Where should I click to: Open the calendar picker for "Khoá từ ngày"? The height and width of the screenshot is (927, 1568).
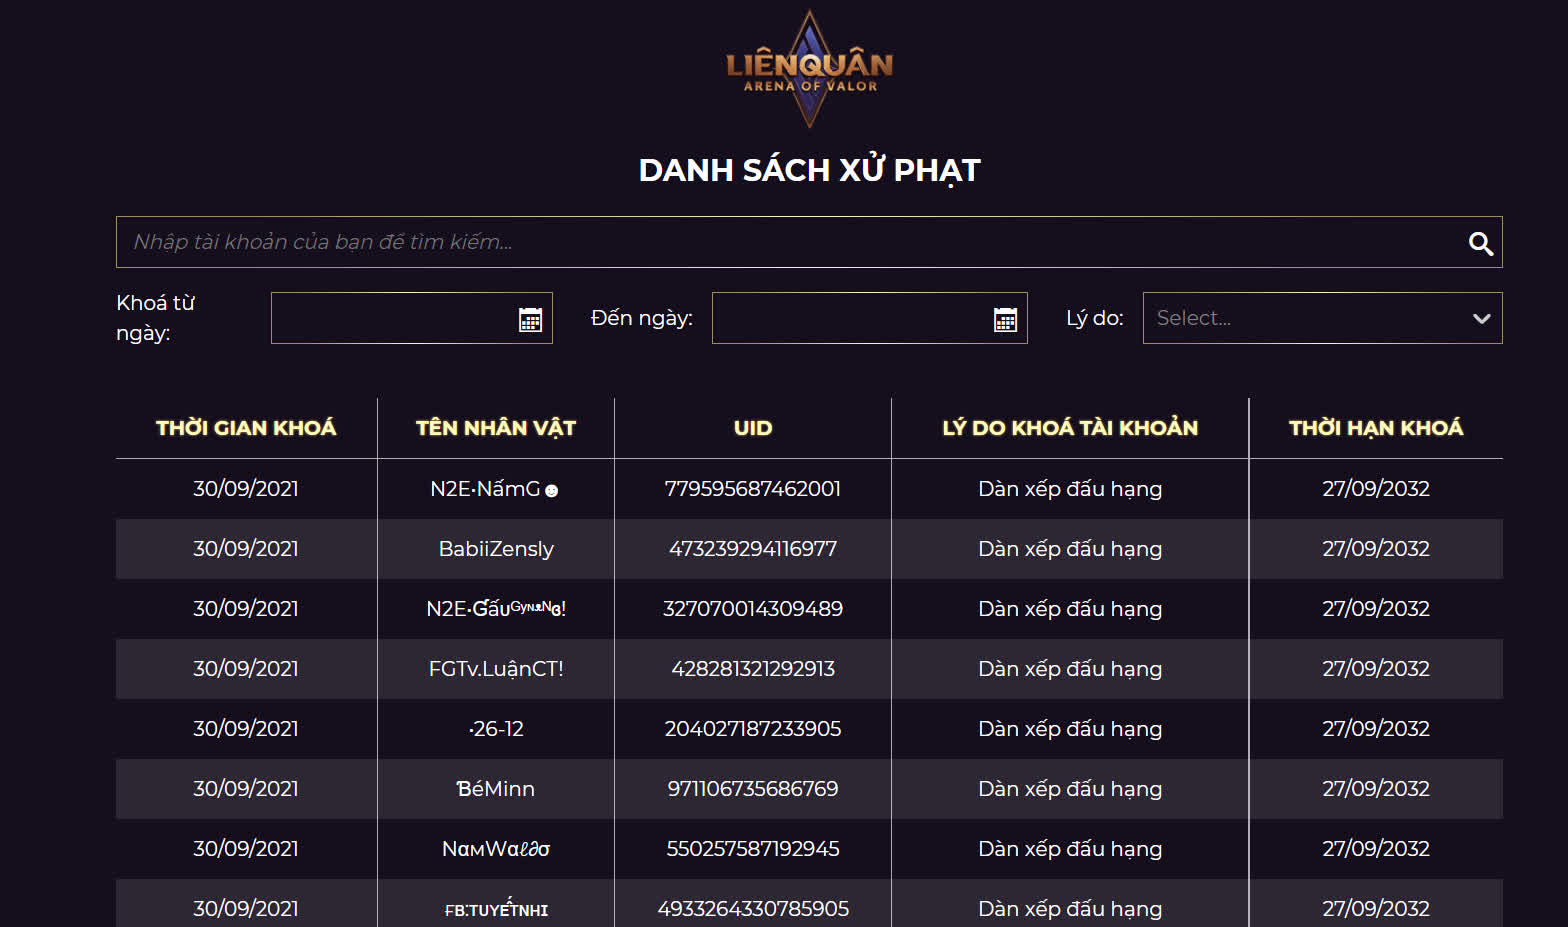(x=530, y=318)
